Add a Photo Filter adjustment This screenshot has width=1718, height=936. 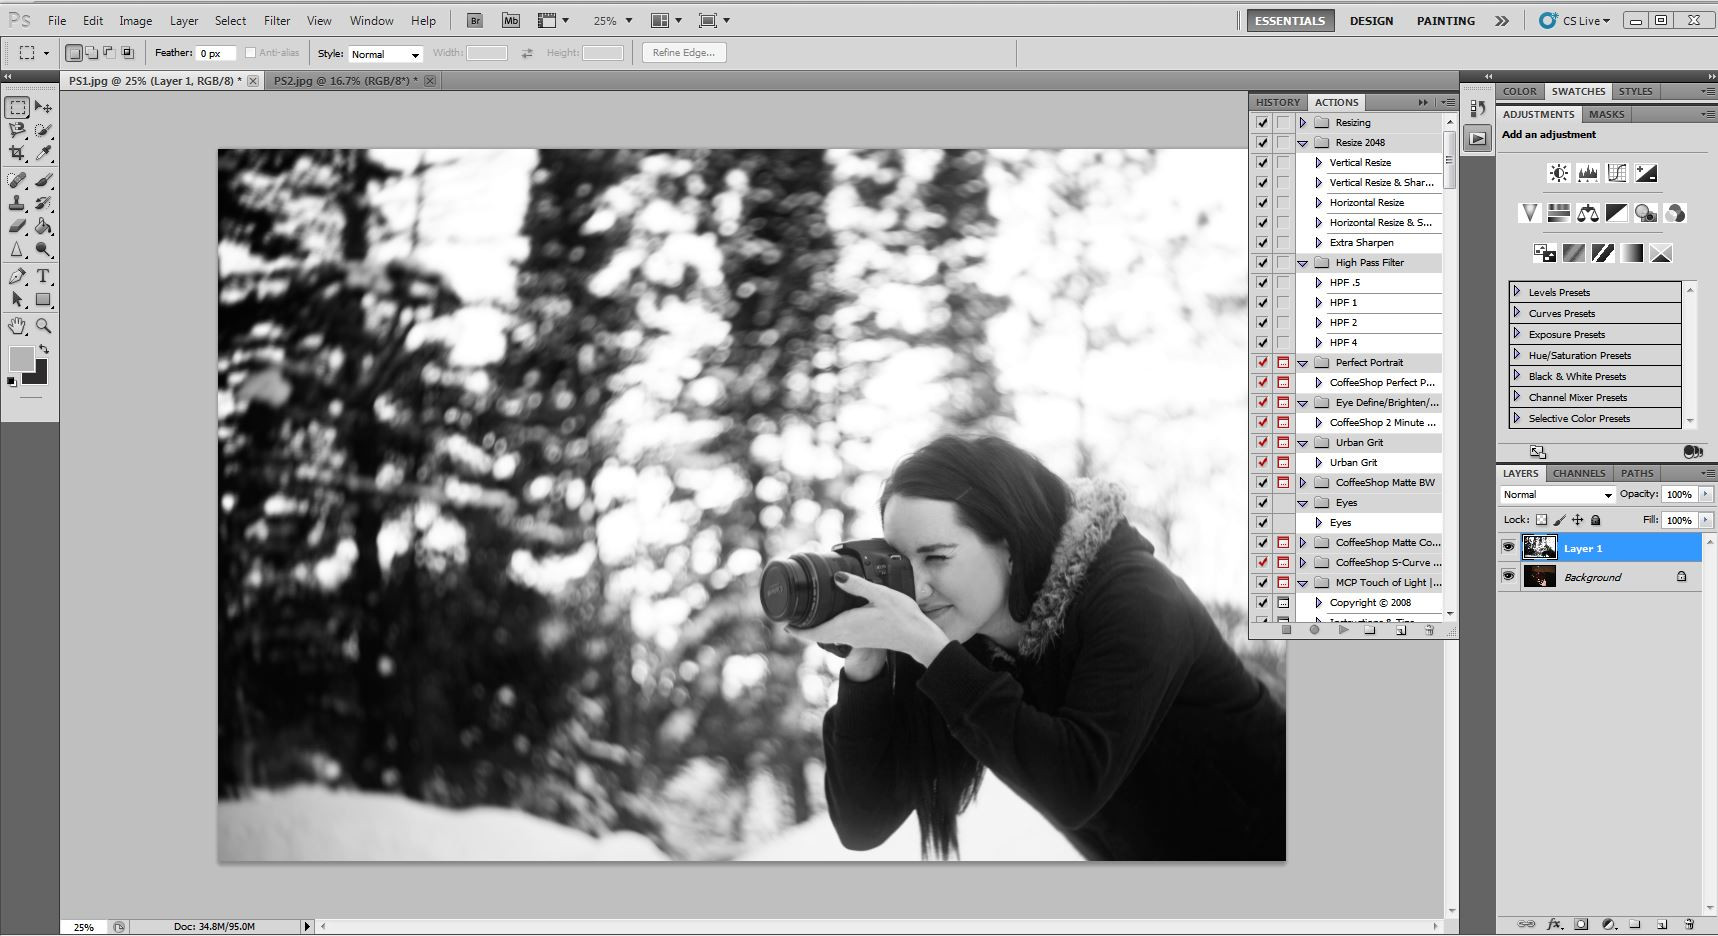[1645, 213]
